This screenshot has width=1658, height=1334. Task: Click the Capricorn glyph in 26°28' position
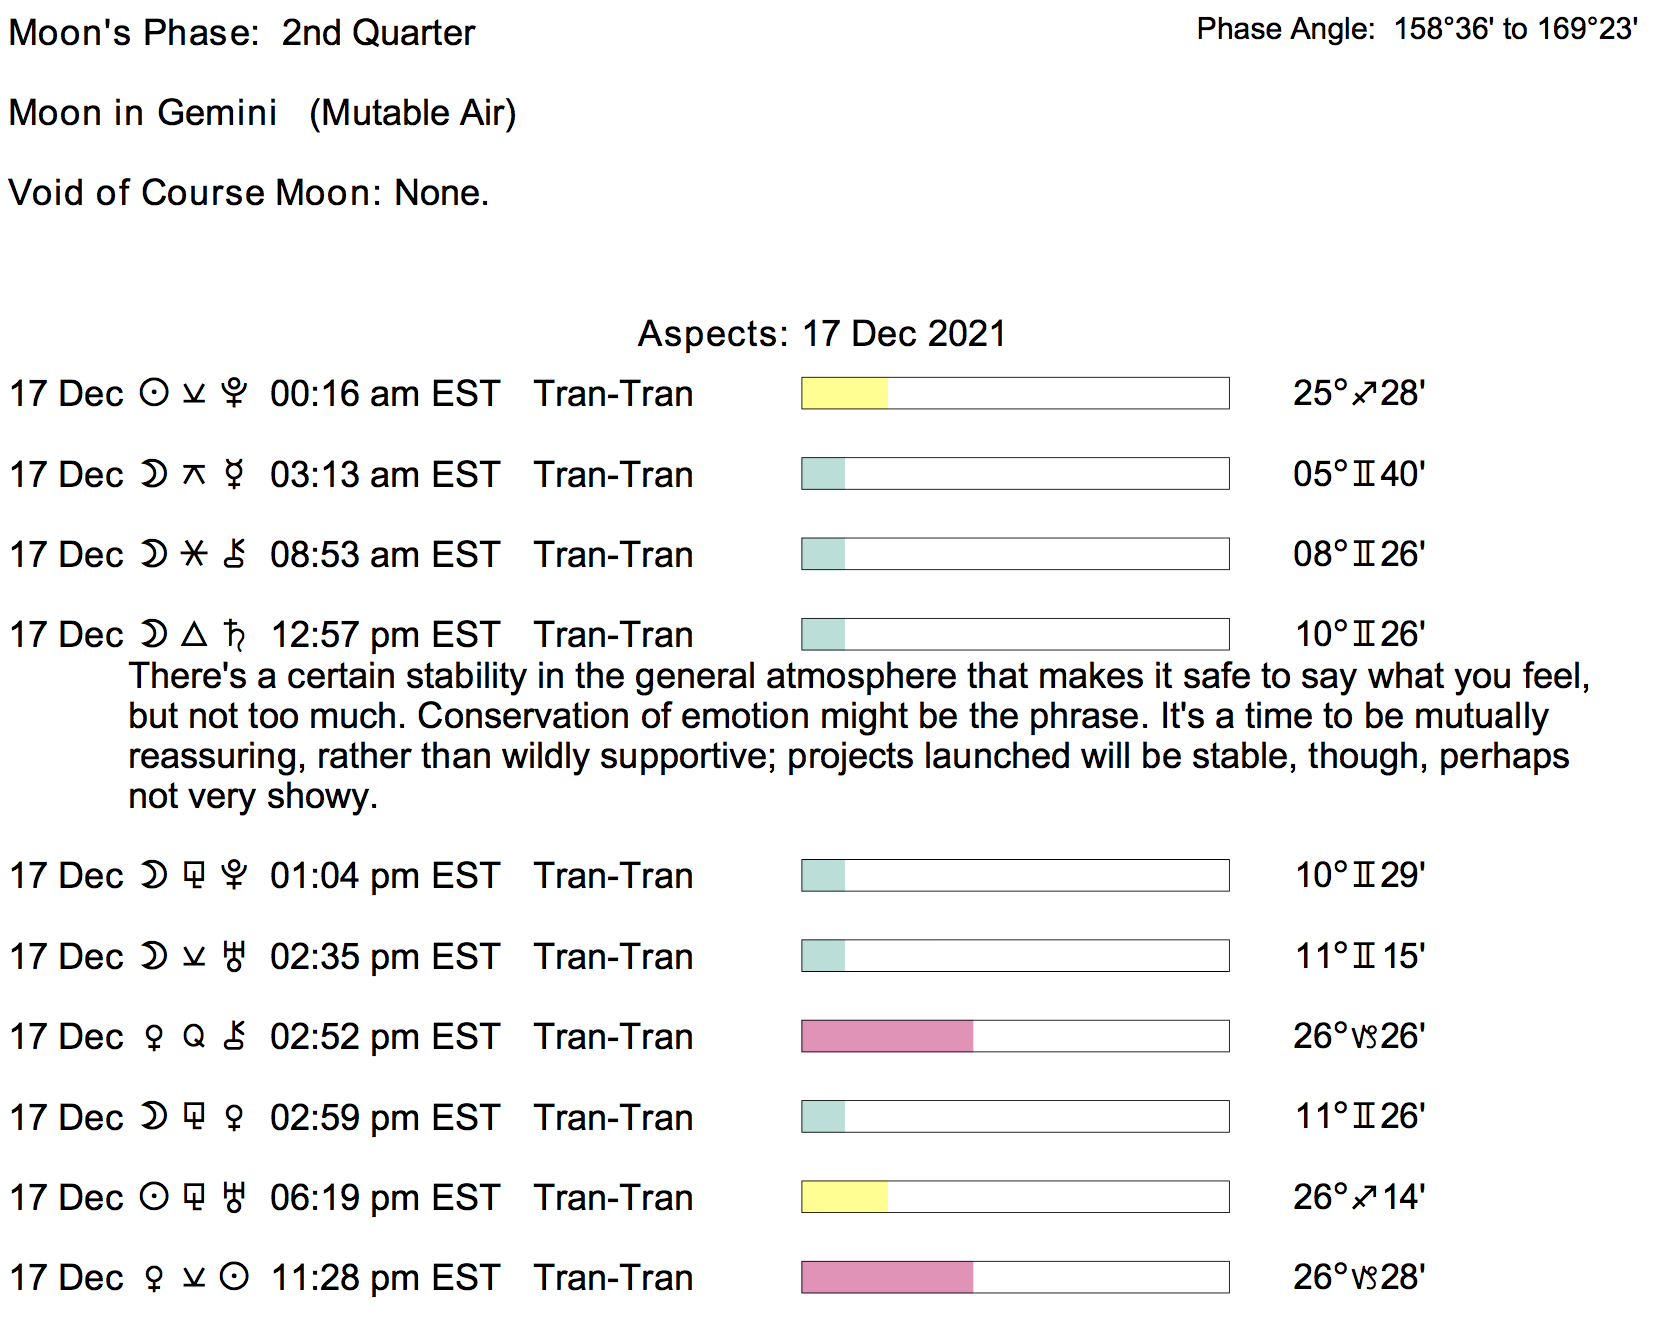click(x=1364, y=1278)
